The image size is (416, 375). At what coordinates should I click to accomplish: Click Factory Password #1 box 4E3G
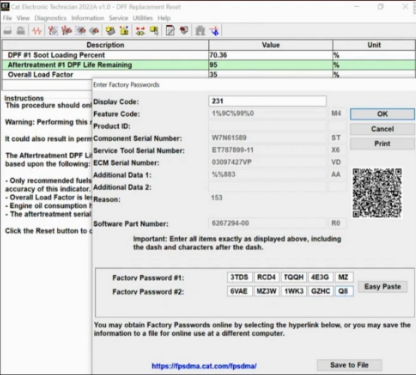(320, 277)
